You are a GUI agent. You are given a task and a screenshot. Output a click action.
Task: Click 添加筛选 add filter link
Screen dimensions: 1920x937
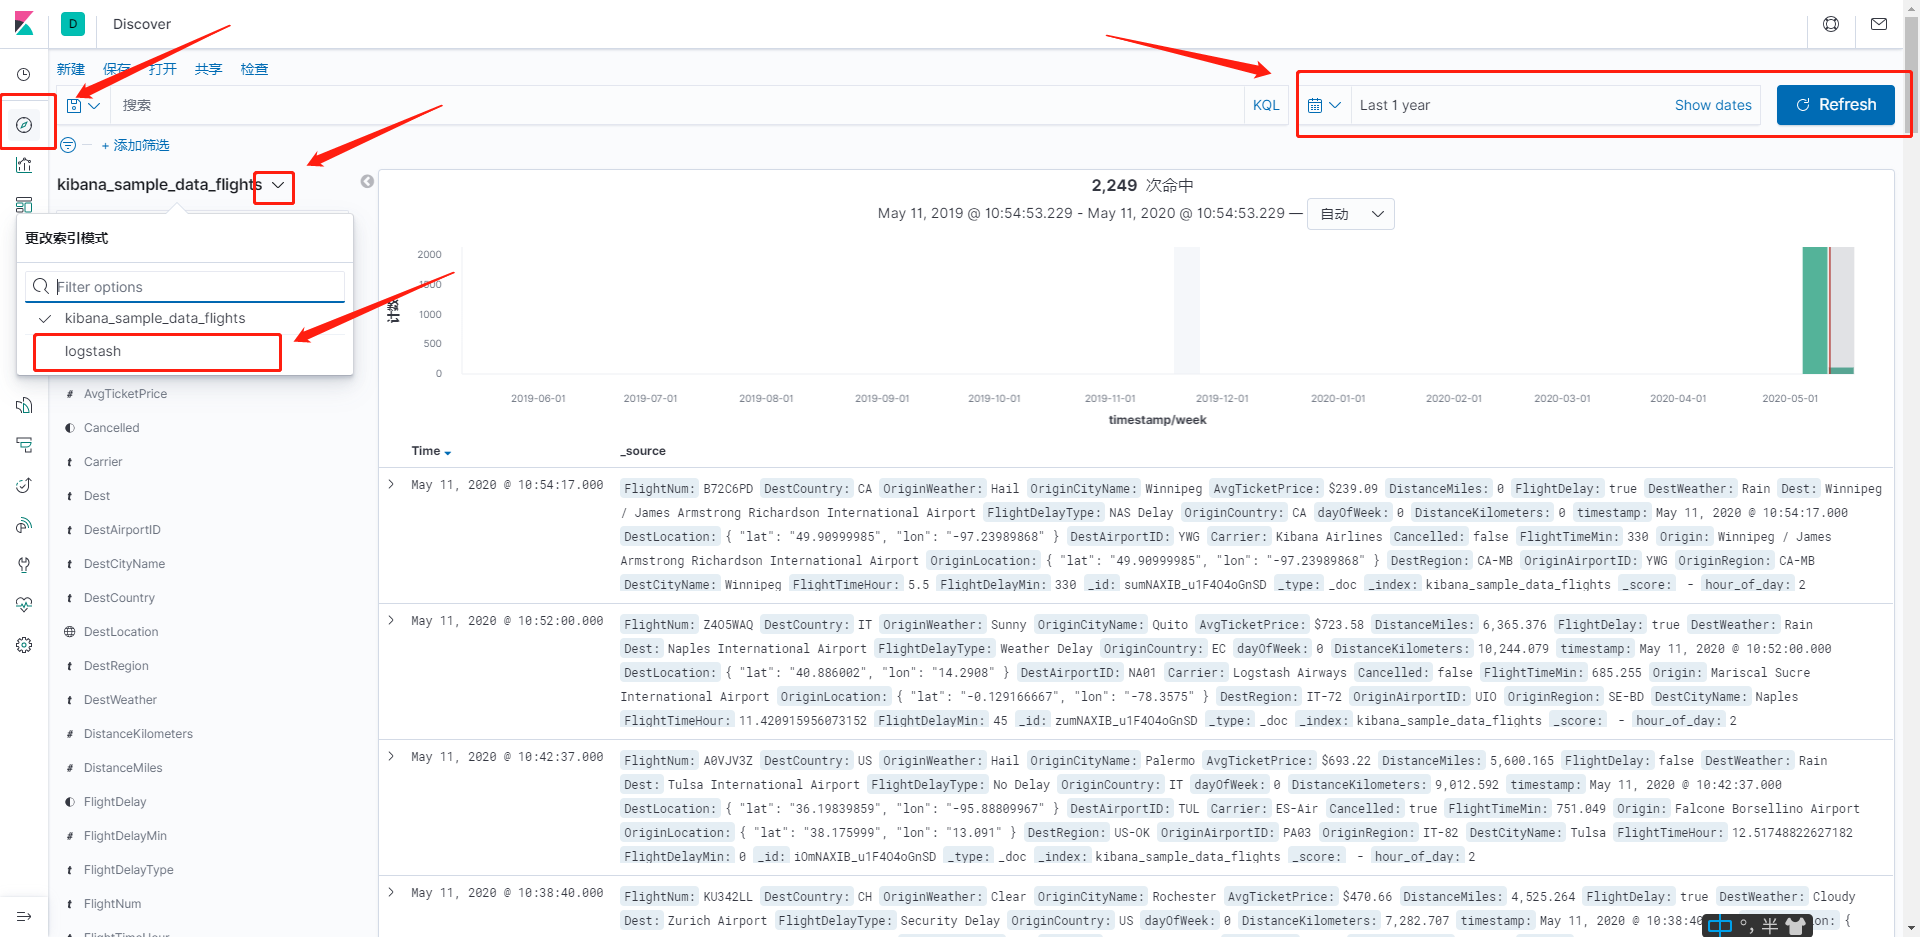[x=136, y=145]
